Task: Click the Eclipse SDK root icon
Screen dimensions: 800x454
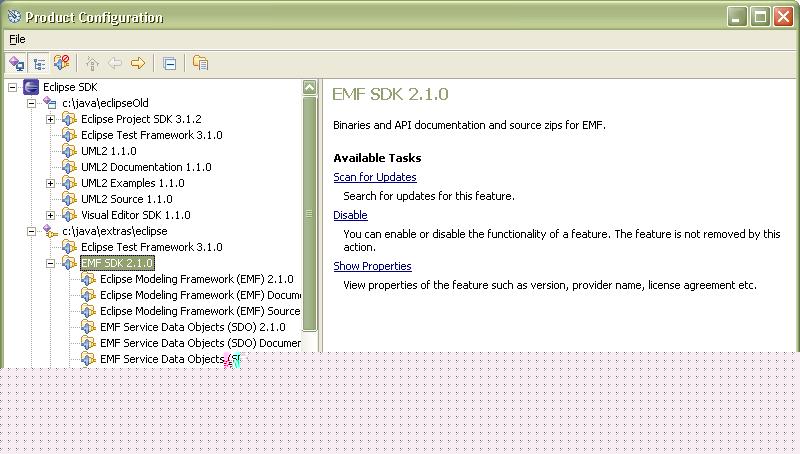Action: point(31,87)
